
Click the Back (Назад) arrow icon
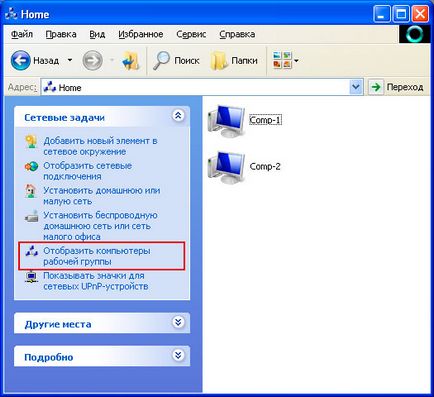click(x=20, y=60)
